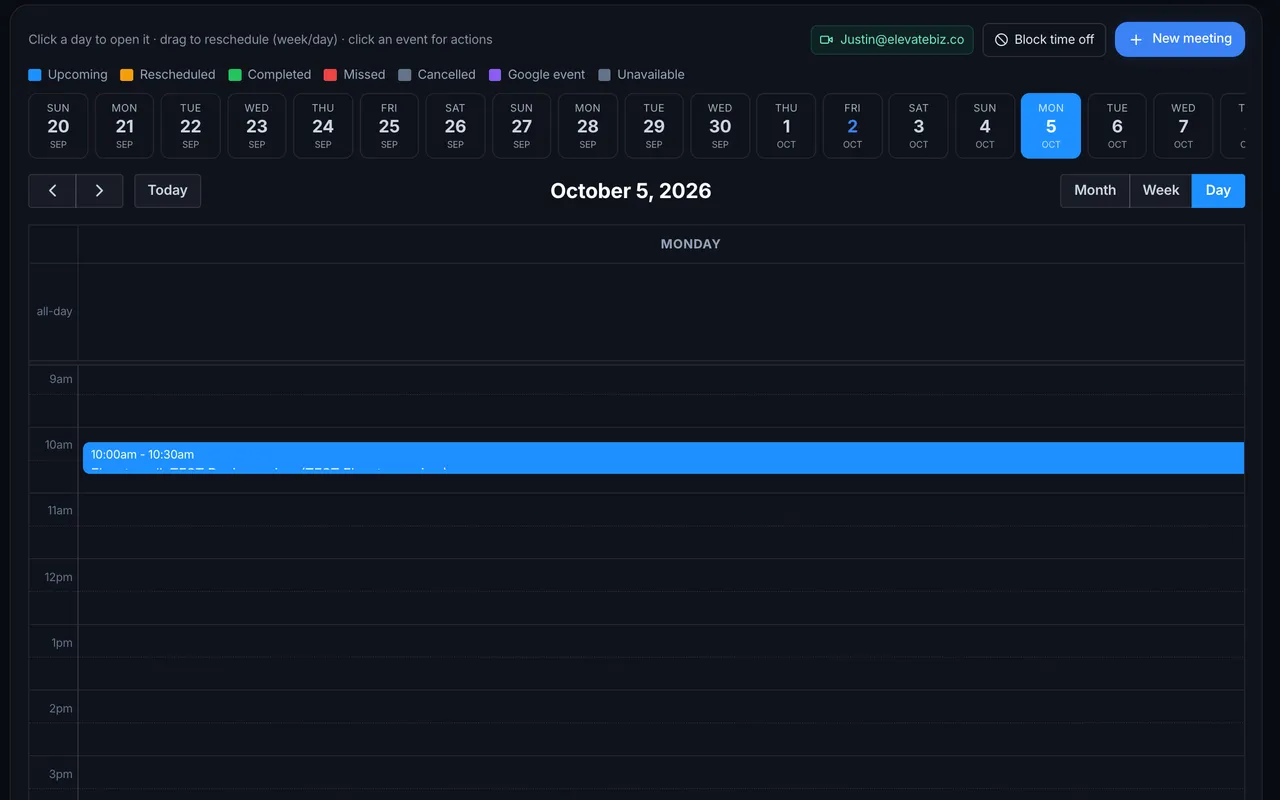Click Block time off button
Screen dimensions: 1280x800
coord(1044,40)
